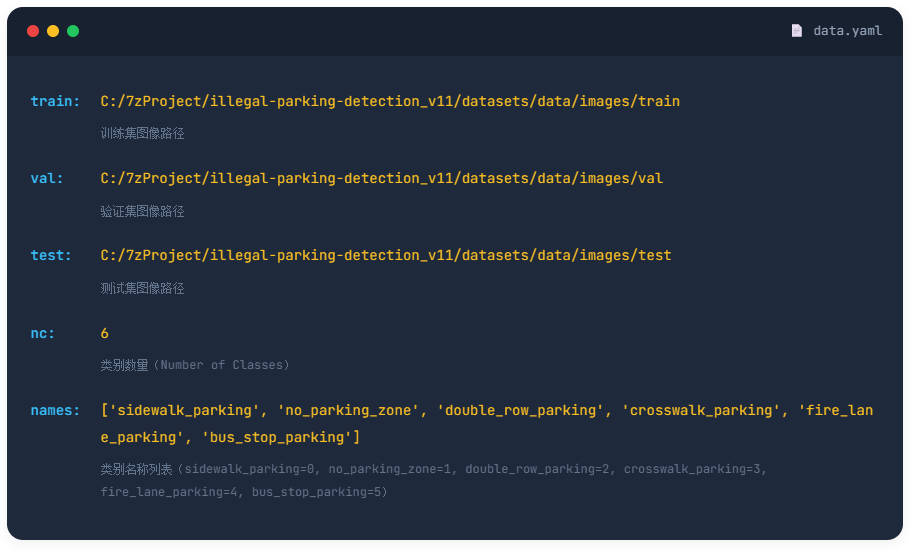911x551 pixels.
Task: Click the images/val dataset path
Action: 382,178
